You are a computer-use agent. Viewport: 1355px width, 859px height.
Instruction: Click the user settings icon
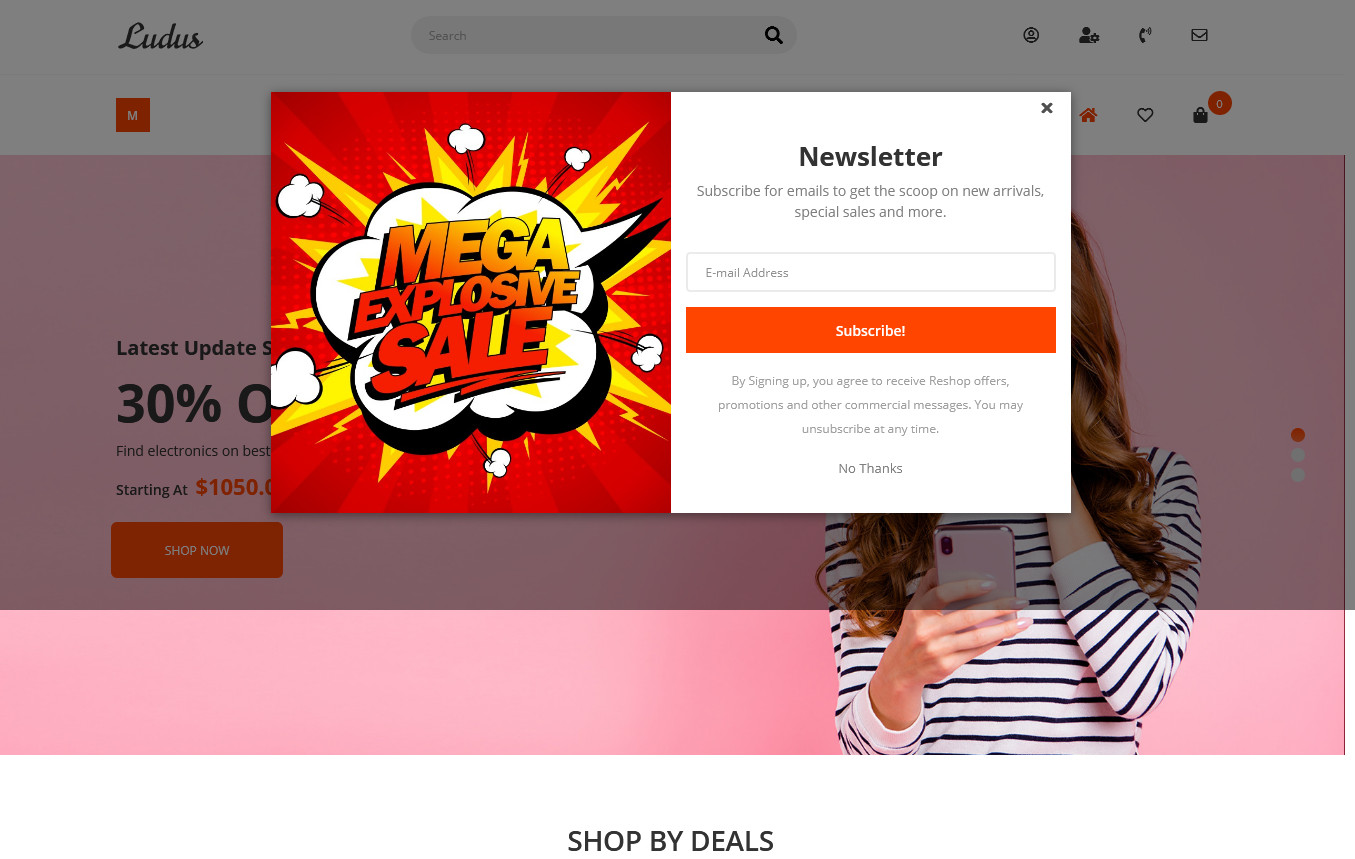(1089, 35)
